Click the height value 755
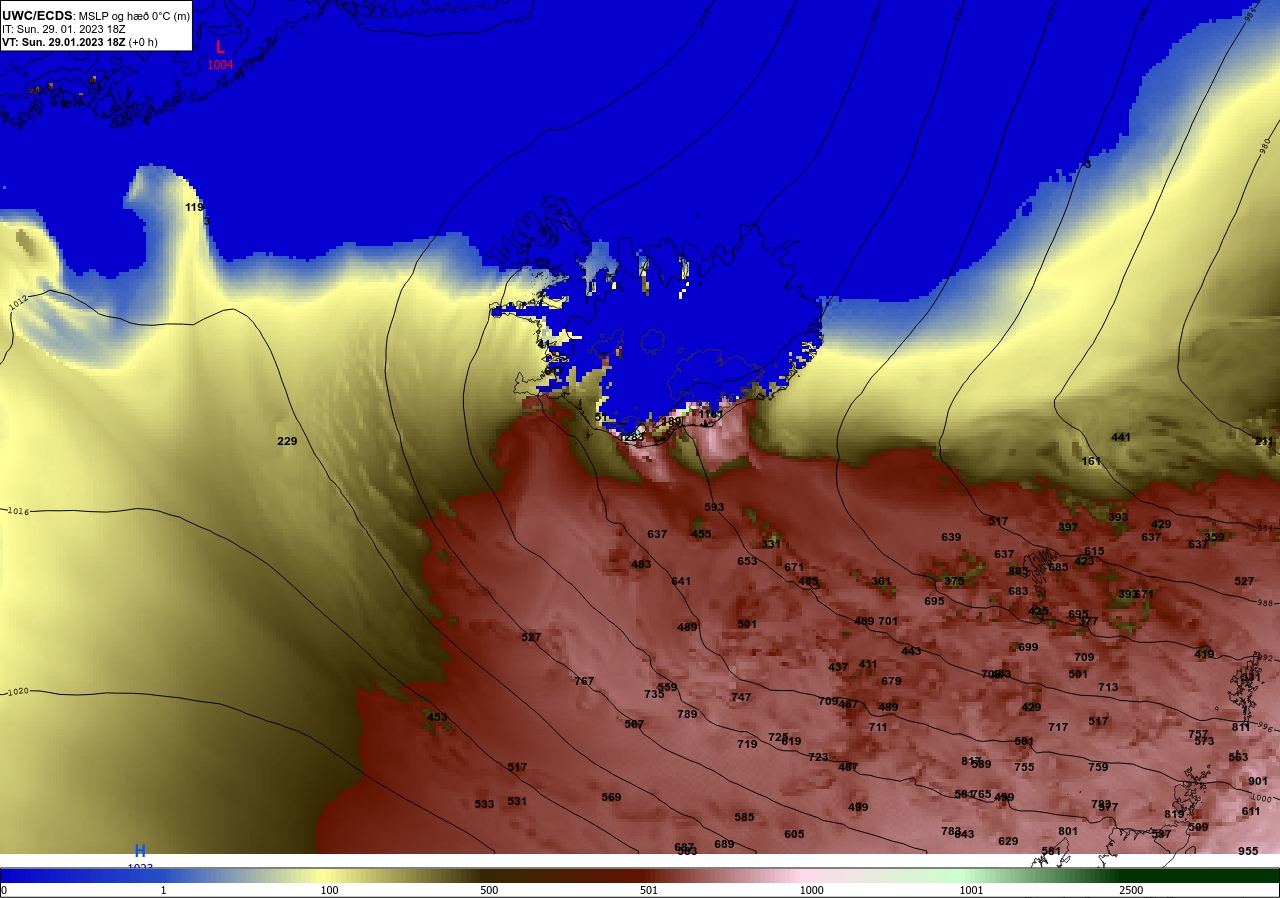 [1024, 767]
